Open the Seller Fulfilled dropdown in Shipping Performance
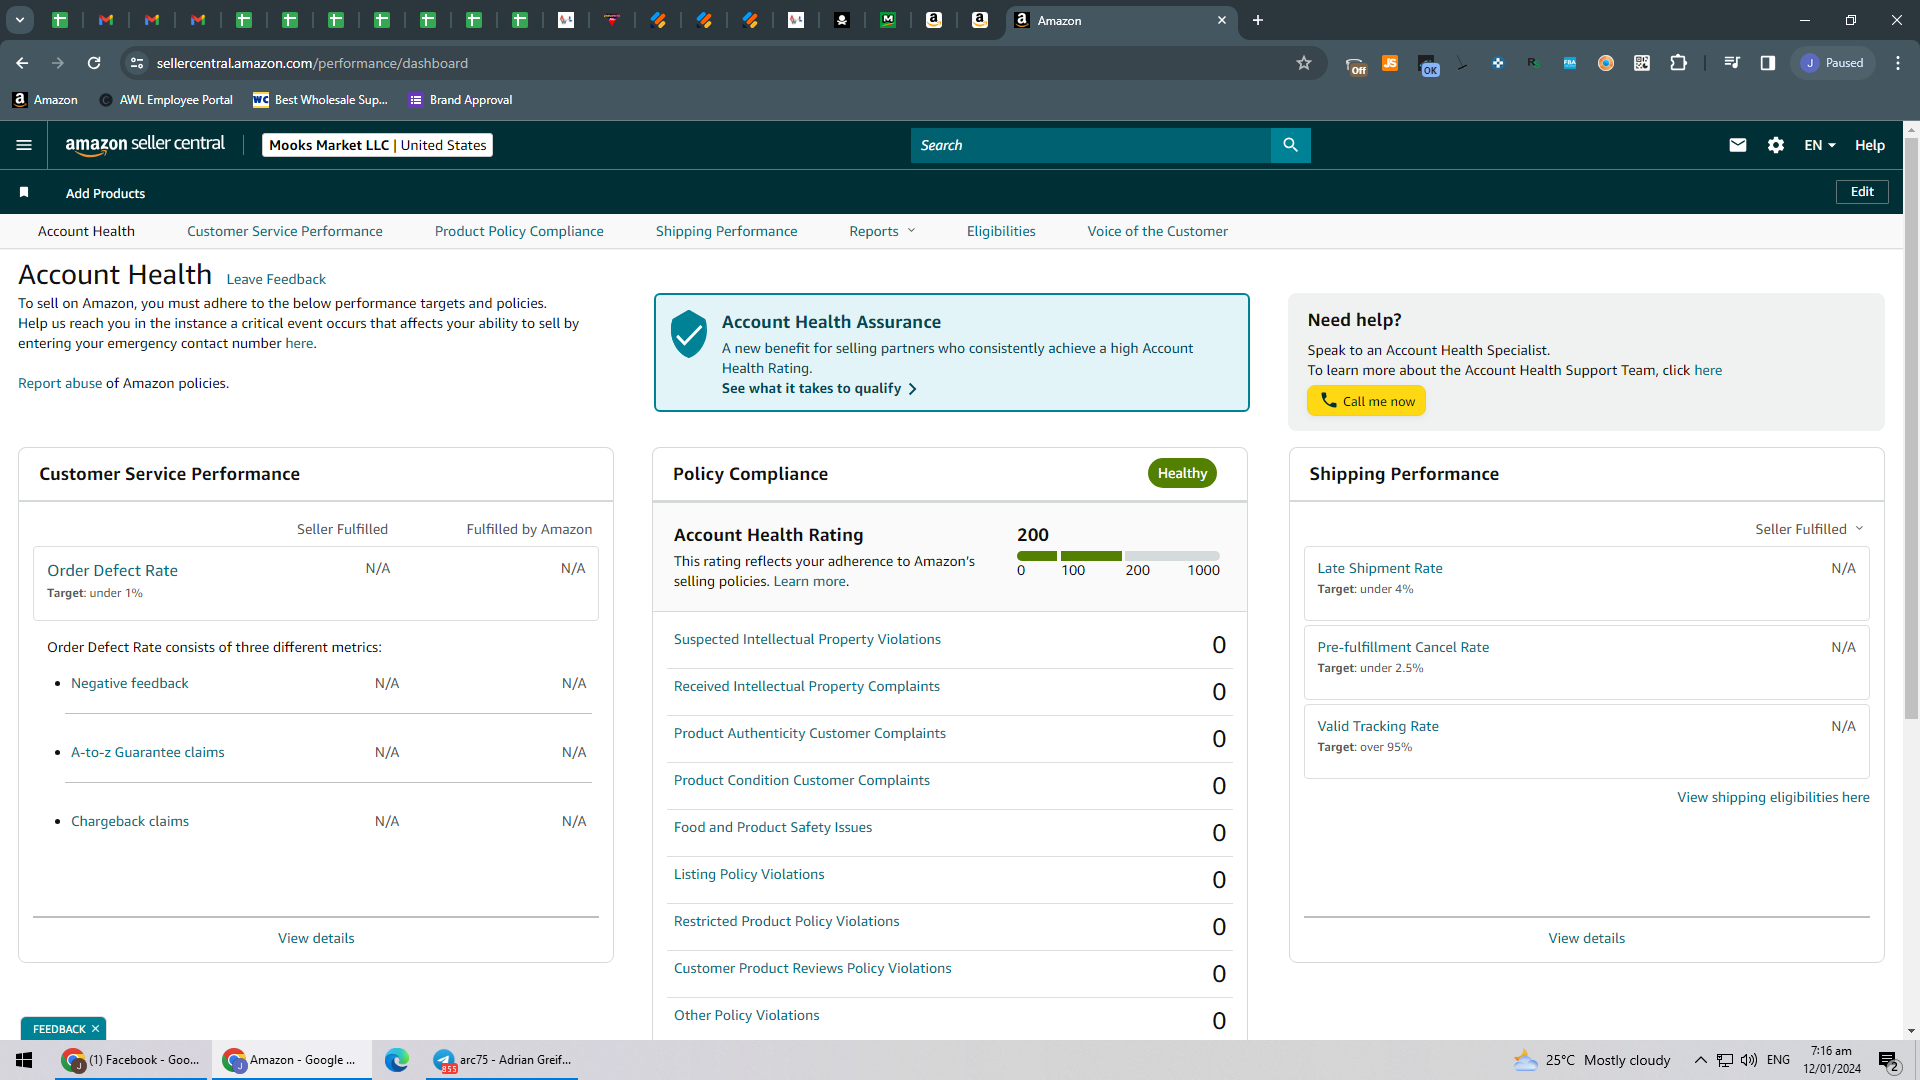The width and height of the screenshot is (1920, 1080). click(1809, 529)
